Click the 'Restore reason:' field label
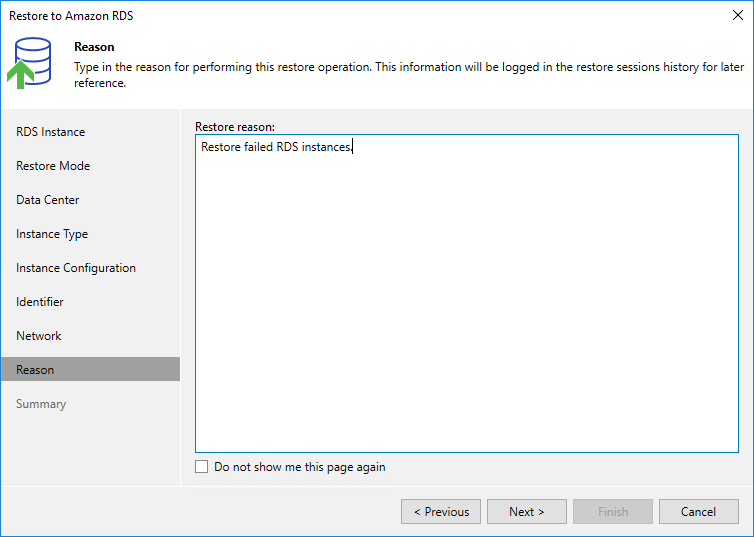 pyautogui.click(x=235, y=127)
